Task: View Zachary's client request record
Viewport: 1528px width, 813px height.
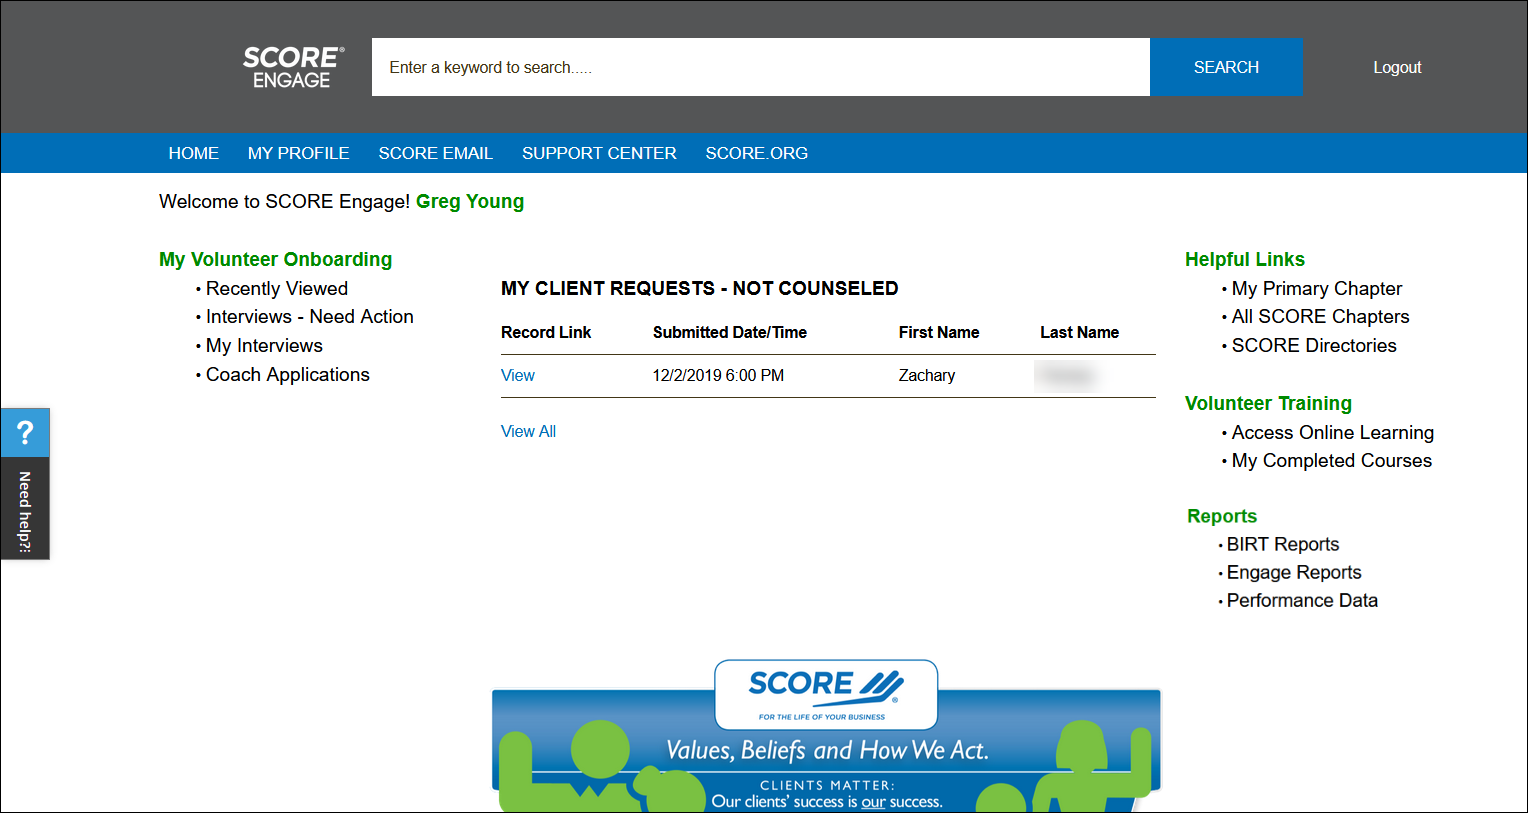Action: (x=518, y=375)
